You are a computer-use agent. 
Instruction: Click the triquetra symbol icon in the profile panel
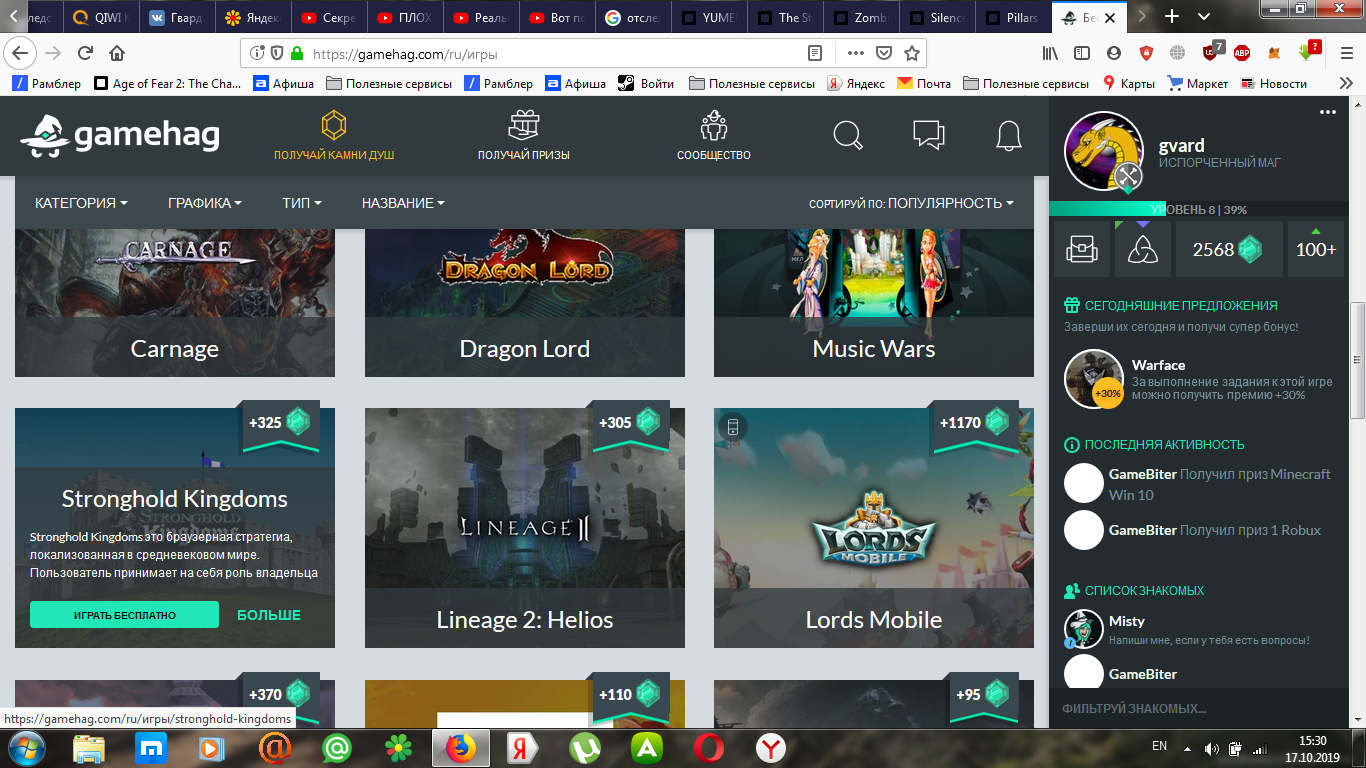pos(1142,249)
